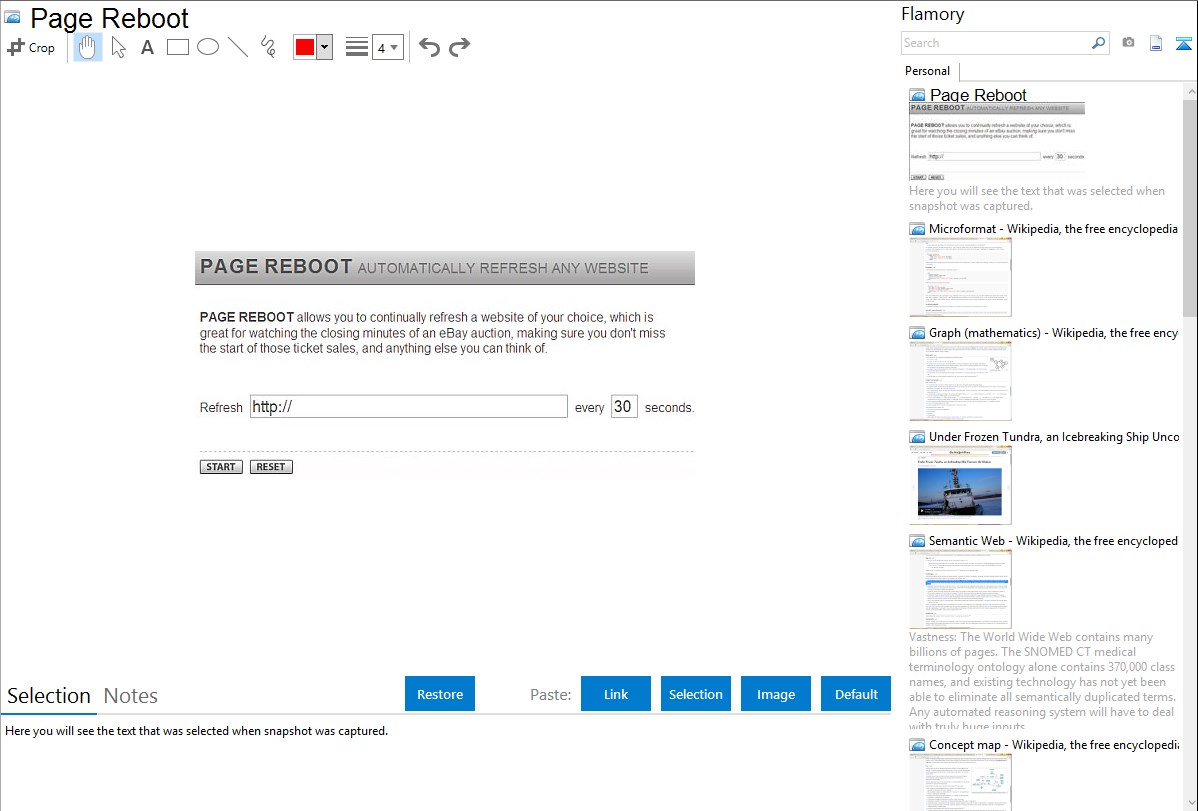Select the ellipse shape tool
Image resolution: width=1198 pixels, height=811 pixels.
coord(208,47)
